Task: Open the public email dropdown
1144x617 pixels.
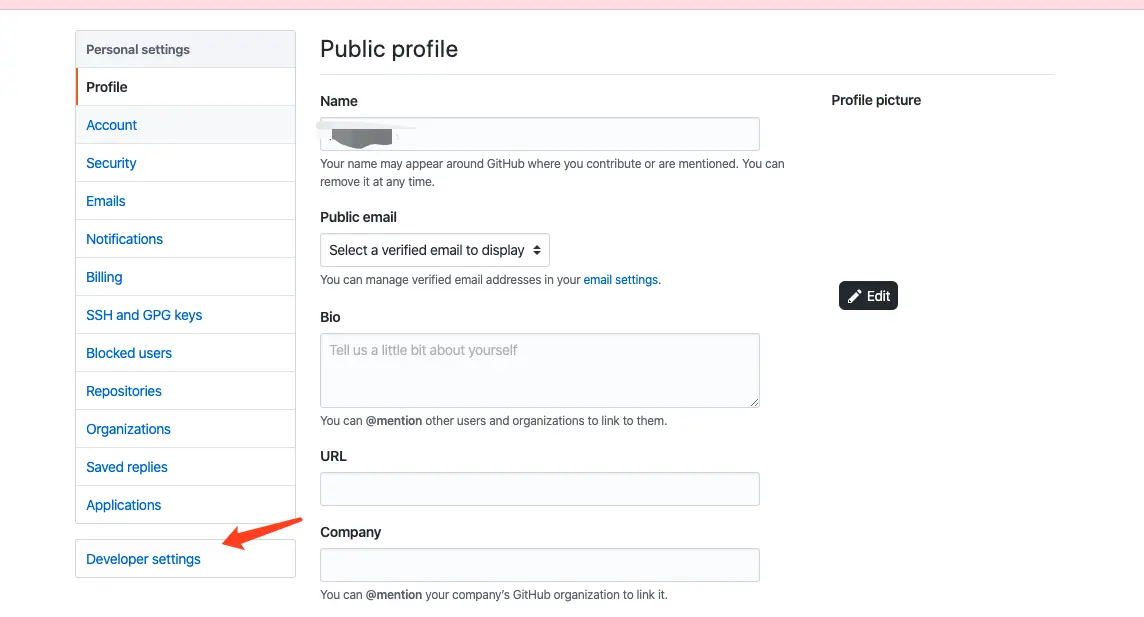Action: click(x=435, y=250)
